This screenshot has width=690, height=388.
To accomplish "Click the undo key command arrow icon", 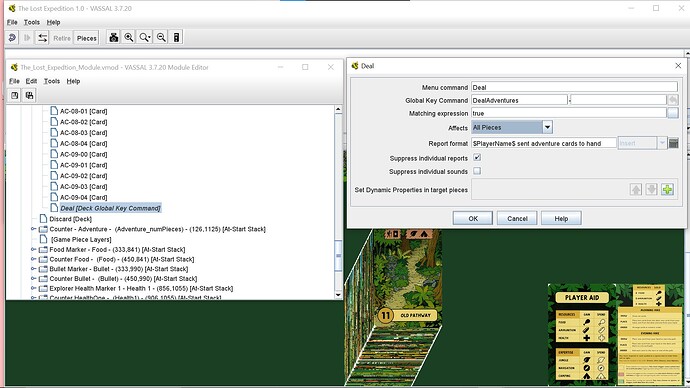I will point(672,100).
